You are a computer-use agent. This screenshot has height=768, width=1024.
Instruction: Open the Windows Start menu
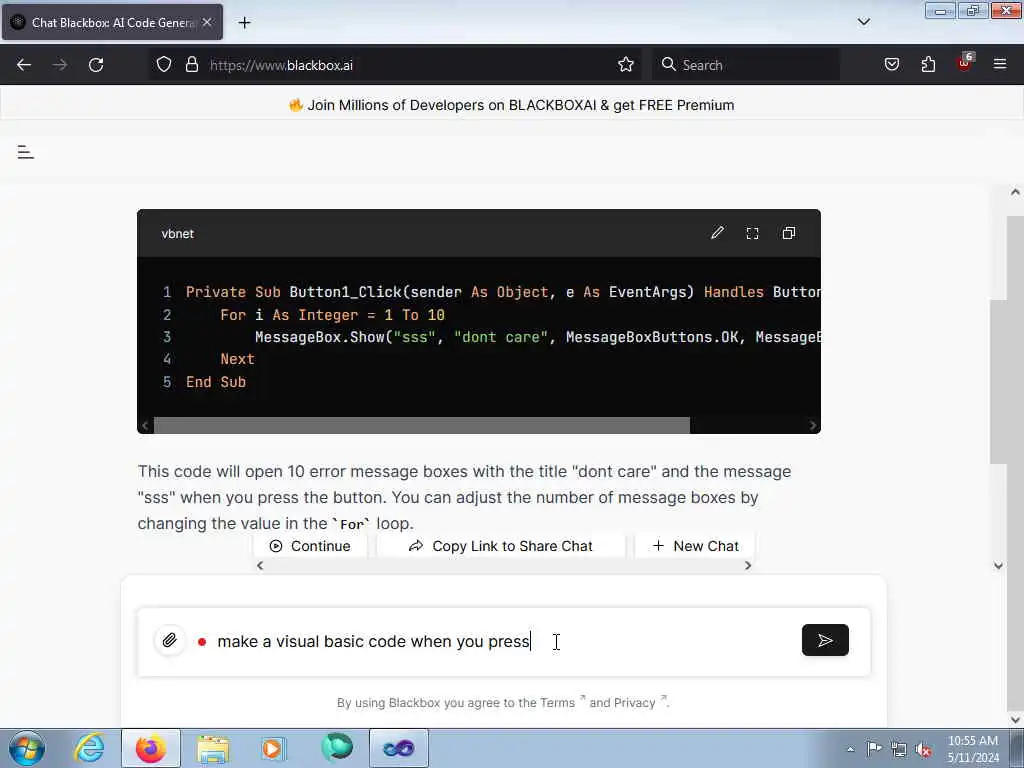(x=27, y=748)
